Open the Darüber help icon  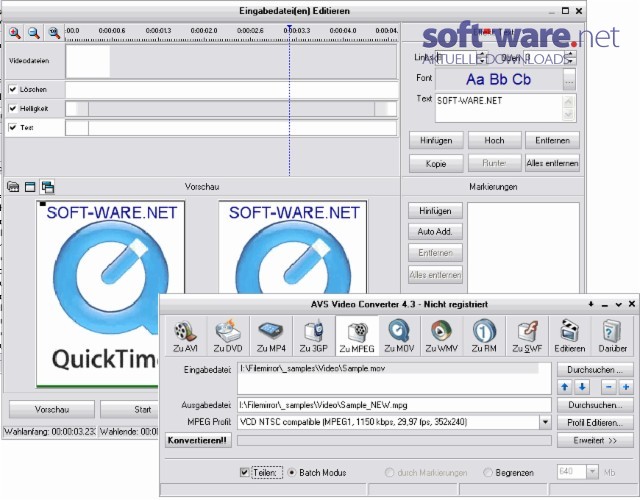tap(612, 336)
